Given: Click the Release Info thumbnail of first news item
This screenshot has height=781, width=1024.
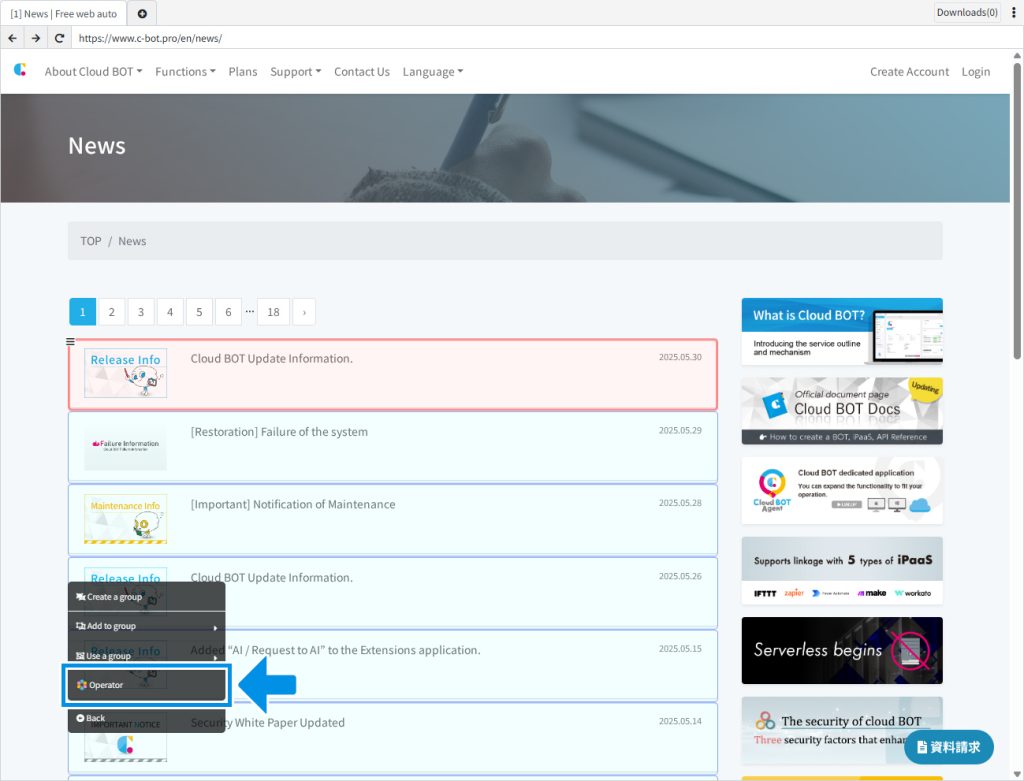Looking at the screenshot, I should click(125, 373).
